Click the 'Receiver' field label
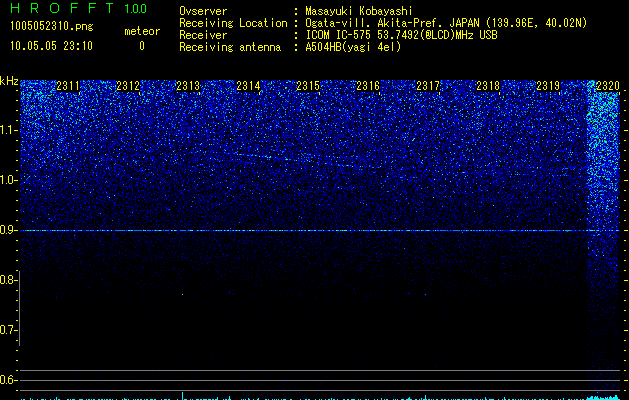Viewport: 629px width, 400px height. pyautogui.click(x=203, y=35)
